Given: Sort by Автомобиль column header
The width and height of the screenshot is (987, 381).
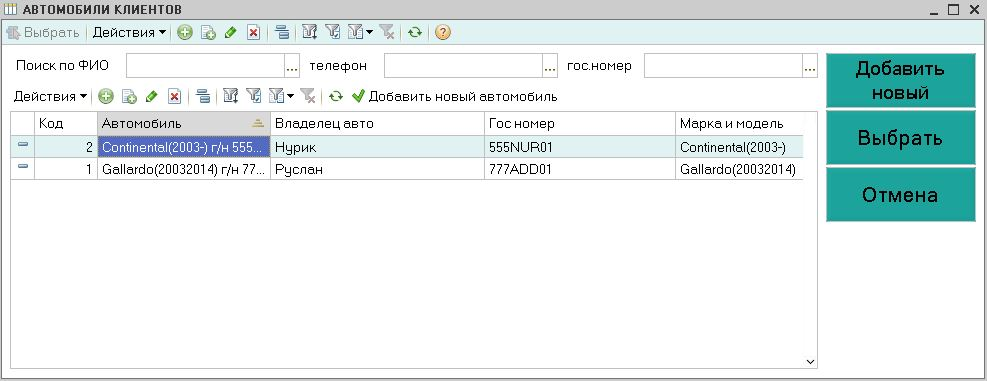Looking at the screenshot, I should (x=184, y=123).
